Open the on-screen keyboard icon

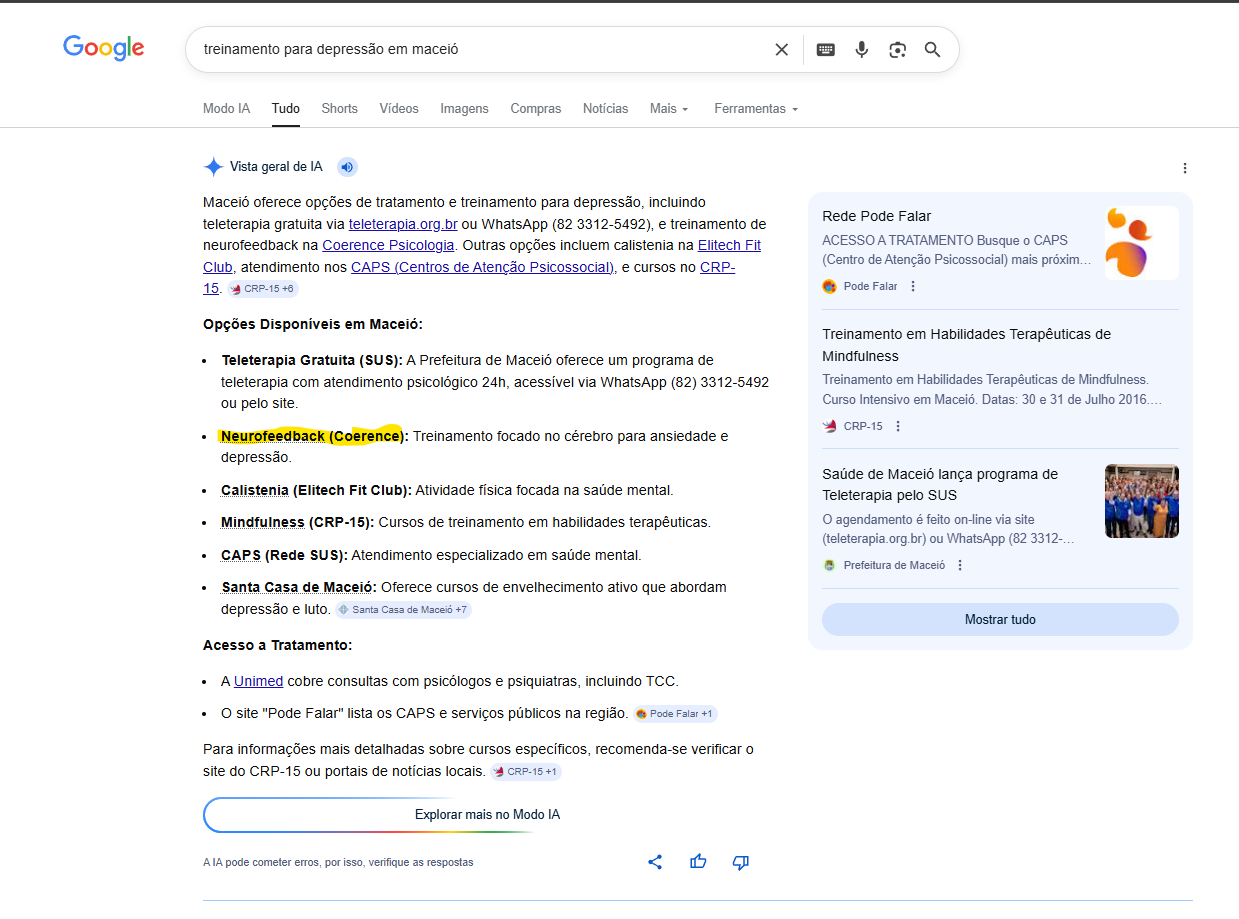pos(826,49)
